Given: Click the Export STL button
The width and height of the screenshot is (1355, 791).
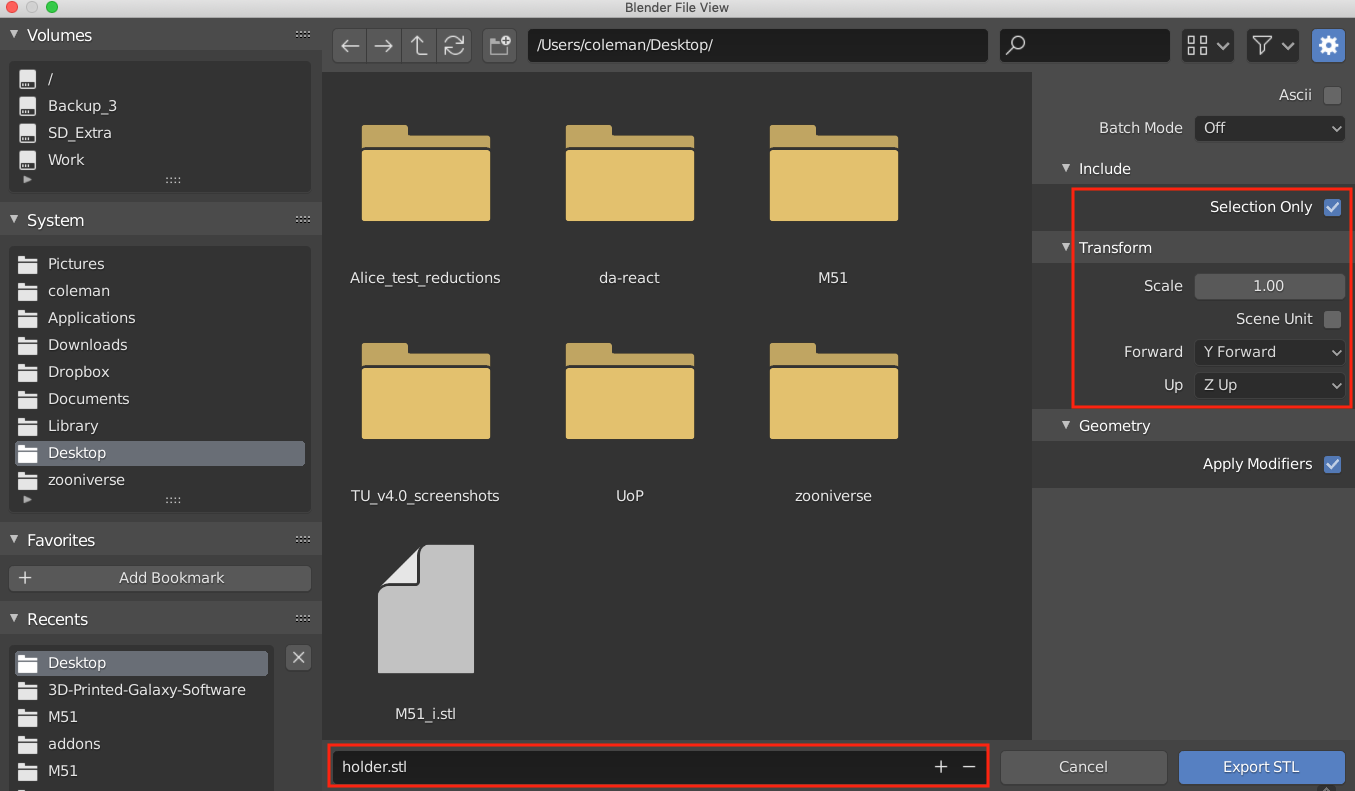Looking at the screenshot, I should tap(1261, 767).
